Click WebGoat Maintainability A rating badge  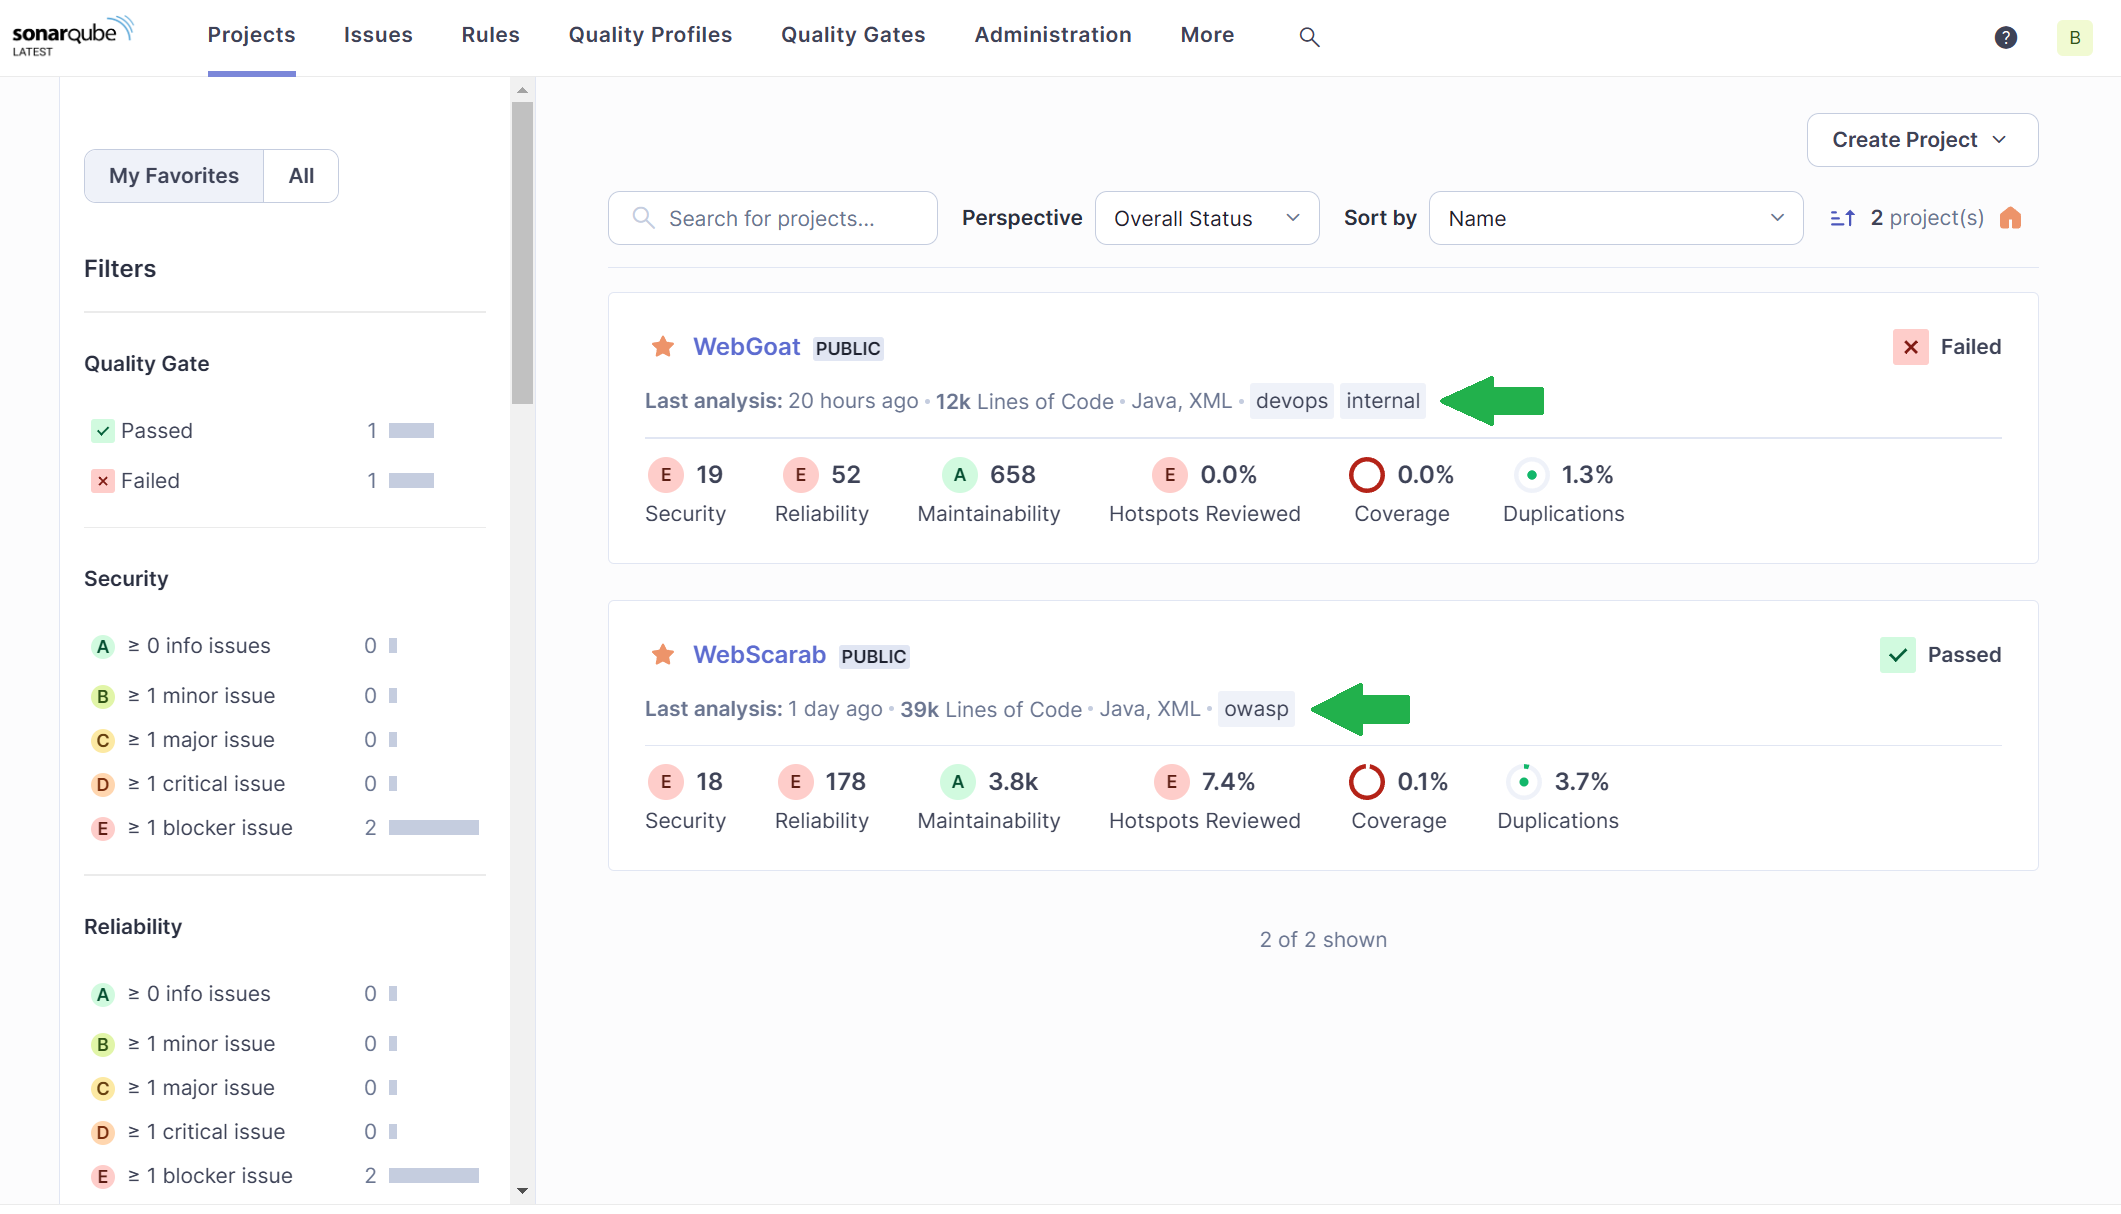tap(959, 475)
